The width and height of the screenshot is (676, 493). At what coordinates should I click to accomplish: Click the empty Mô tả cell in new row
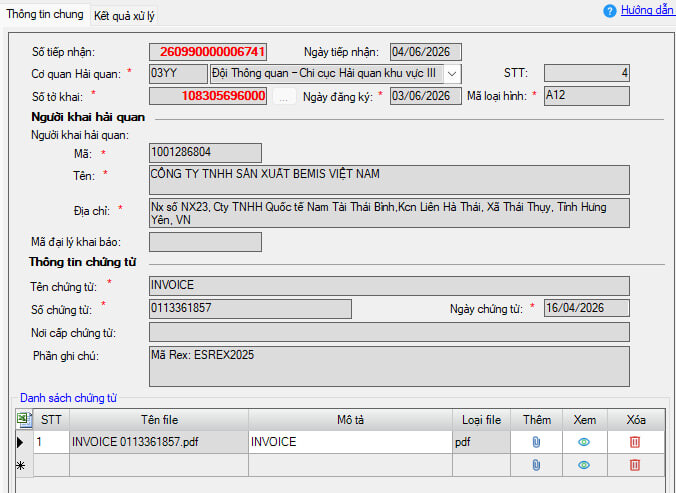tap(351, 465)
